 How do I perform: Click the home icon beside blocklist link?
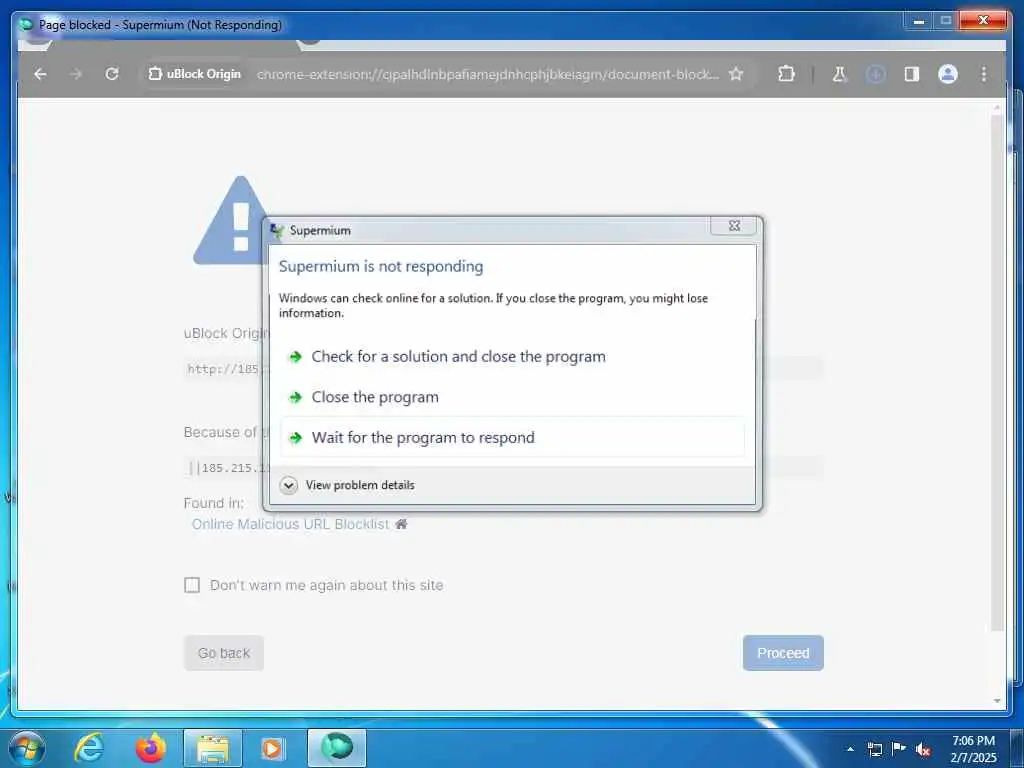coord(401,524)
